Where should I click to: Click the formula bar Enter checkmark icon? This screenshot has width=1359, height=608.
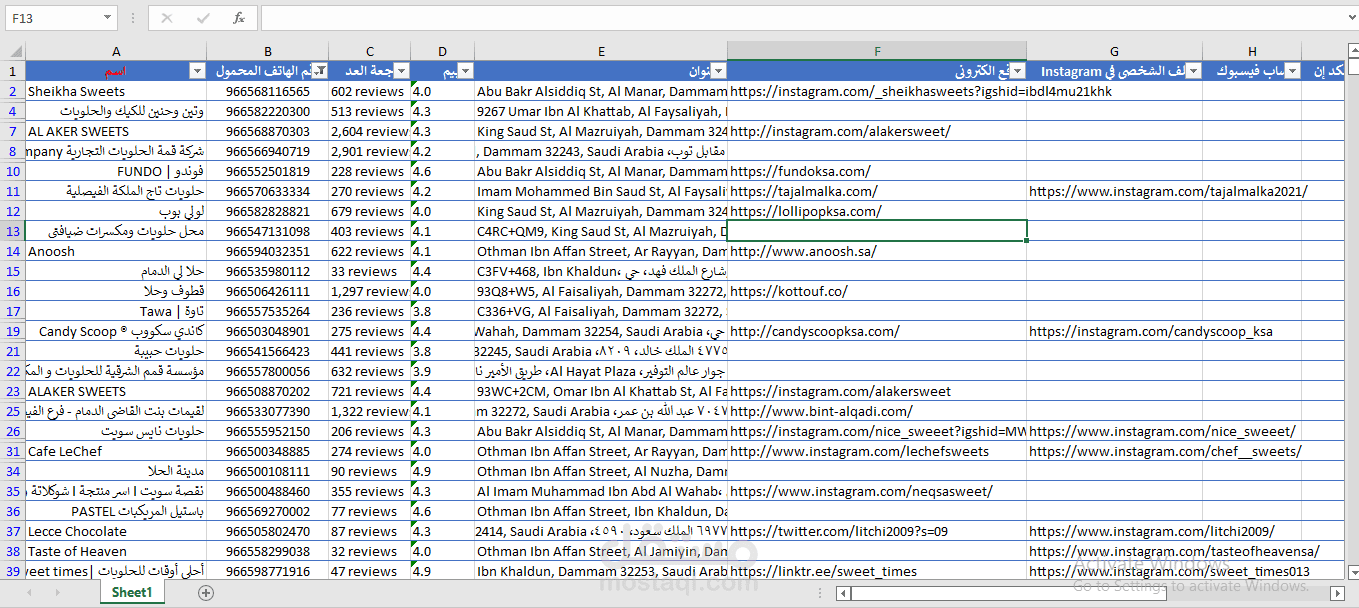click(203, 18)
